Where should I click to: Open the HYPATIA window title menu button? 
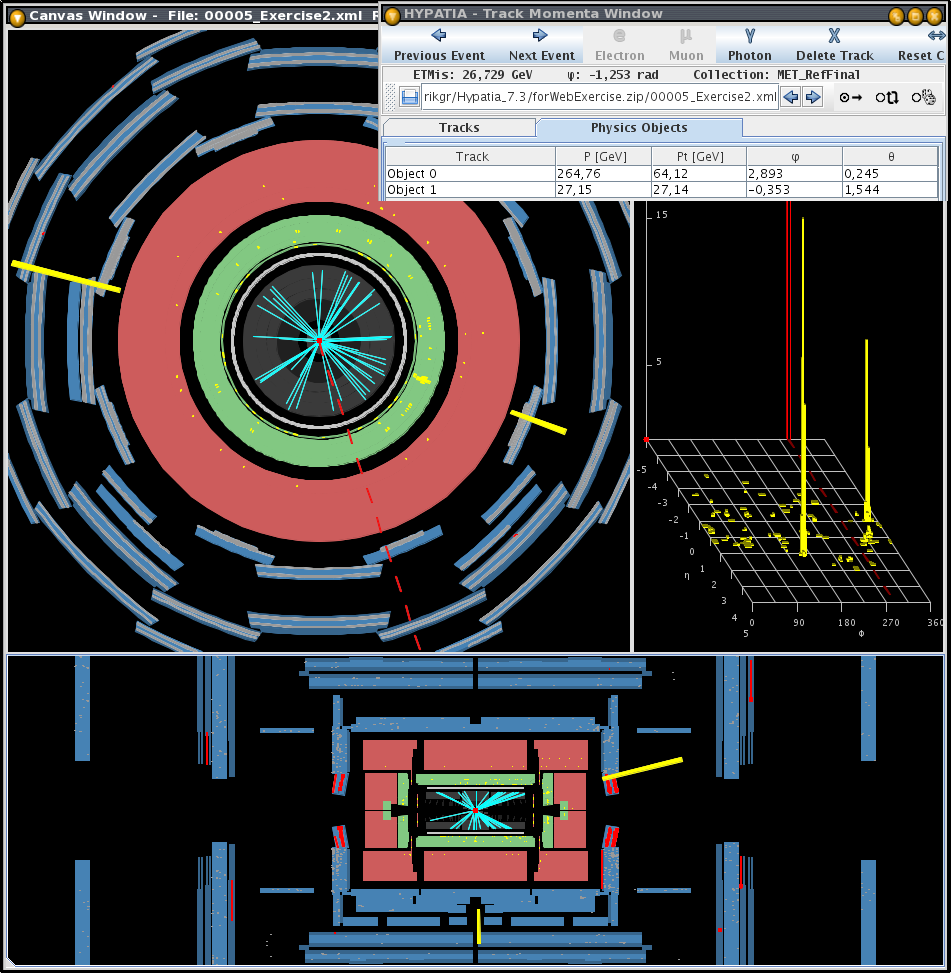click(x=392, y=14)
